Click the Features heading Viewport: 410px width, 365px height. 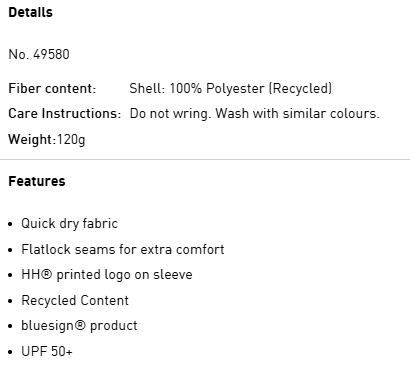click(37, 181)
